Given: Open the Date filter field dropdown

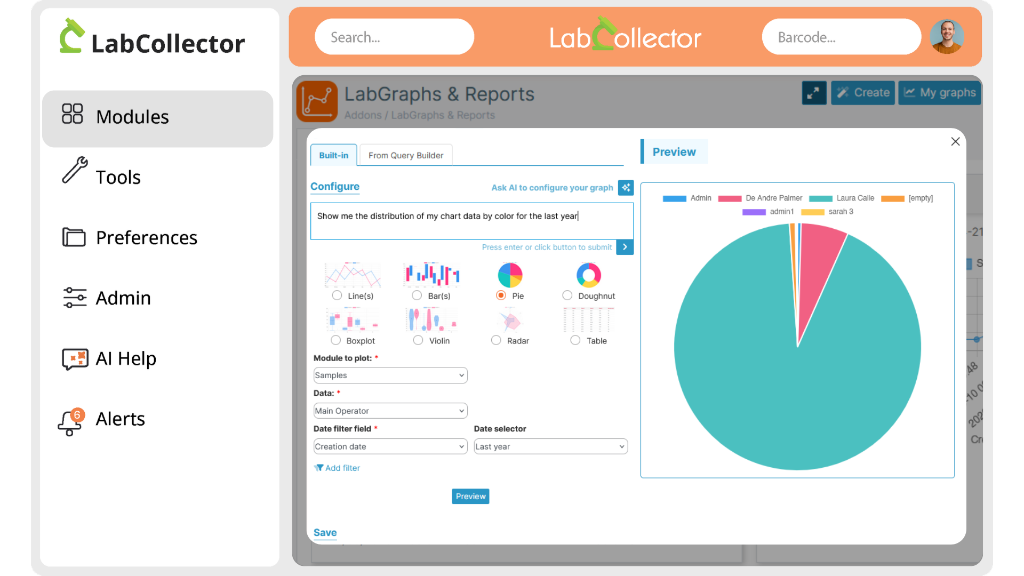Looking at the screenshot, I should [x=390, y=447].
